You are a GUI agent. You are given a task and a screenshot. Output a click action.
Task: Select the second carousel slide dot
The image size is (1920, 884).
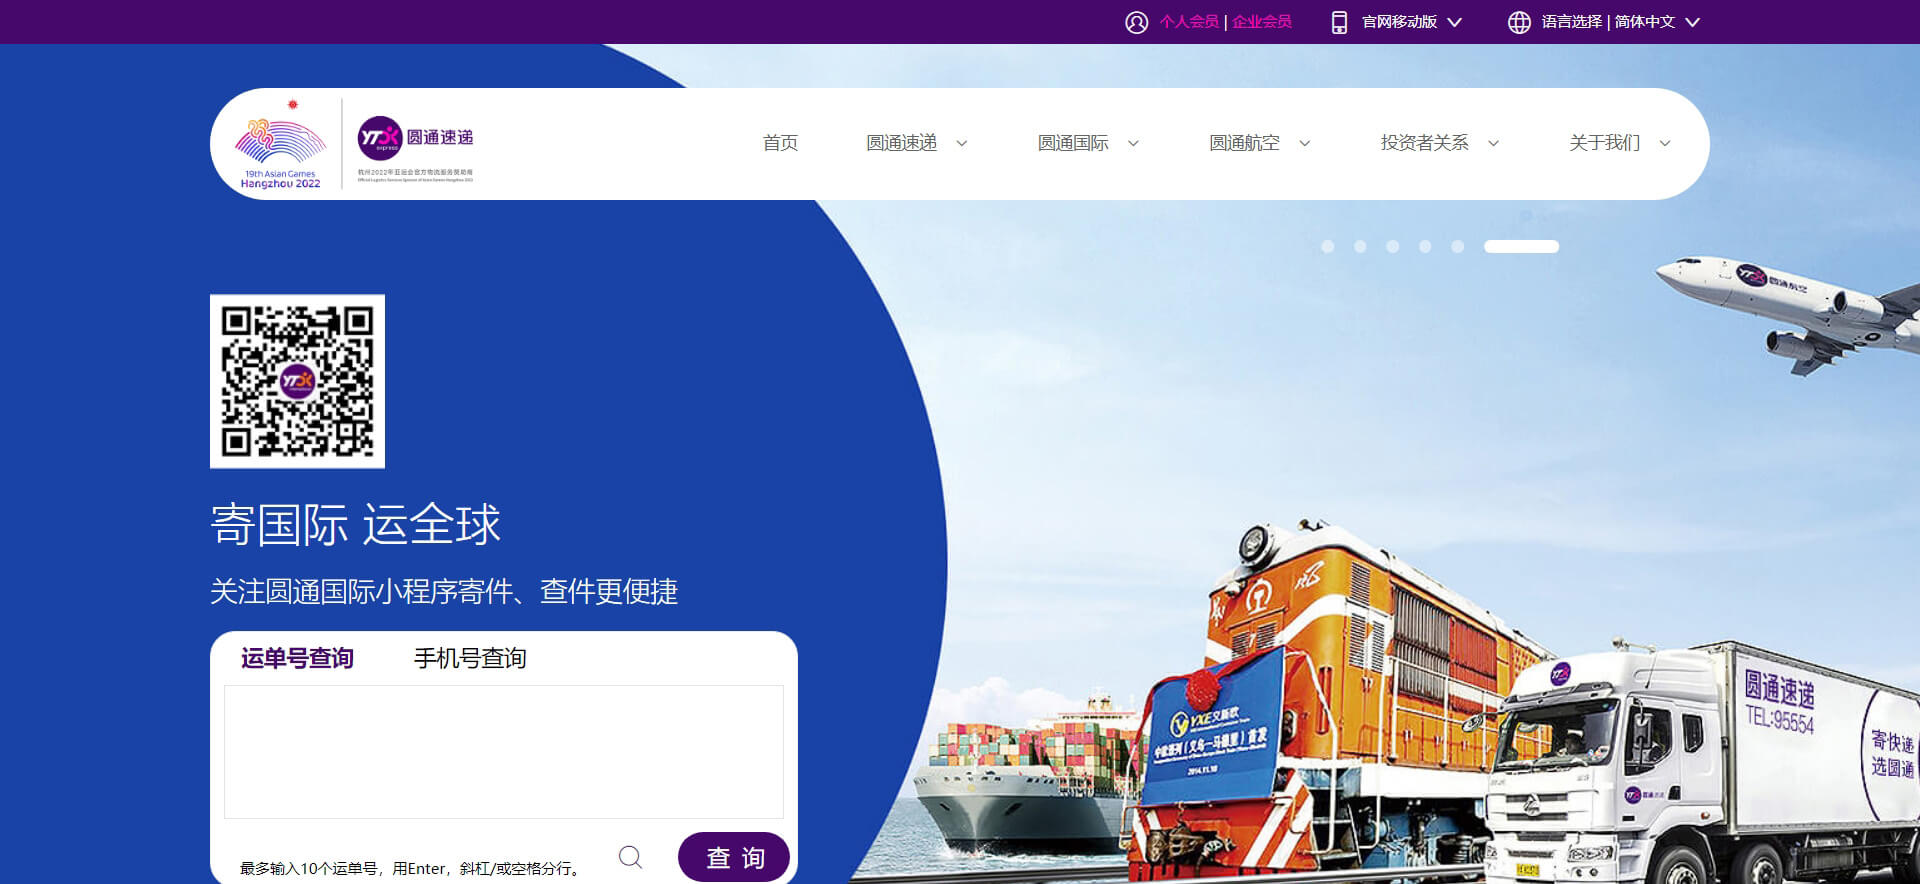coord(1360,247)
